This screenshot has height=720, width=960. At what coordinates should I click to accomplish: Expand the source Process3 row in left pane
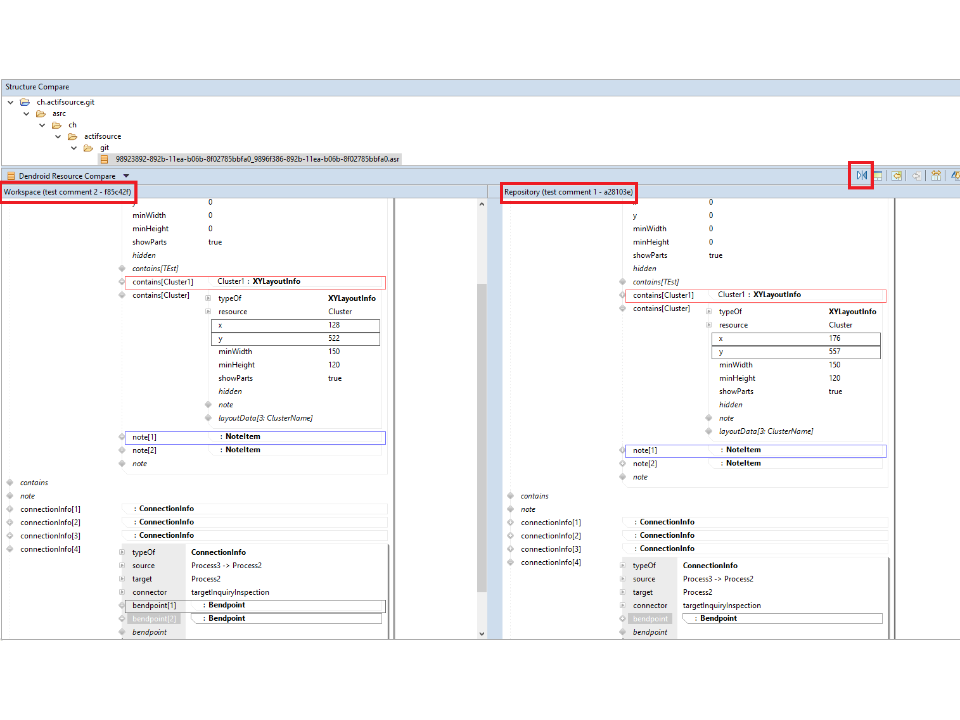(122, 566)
